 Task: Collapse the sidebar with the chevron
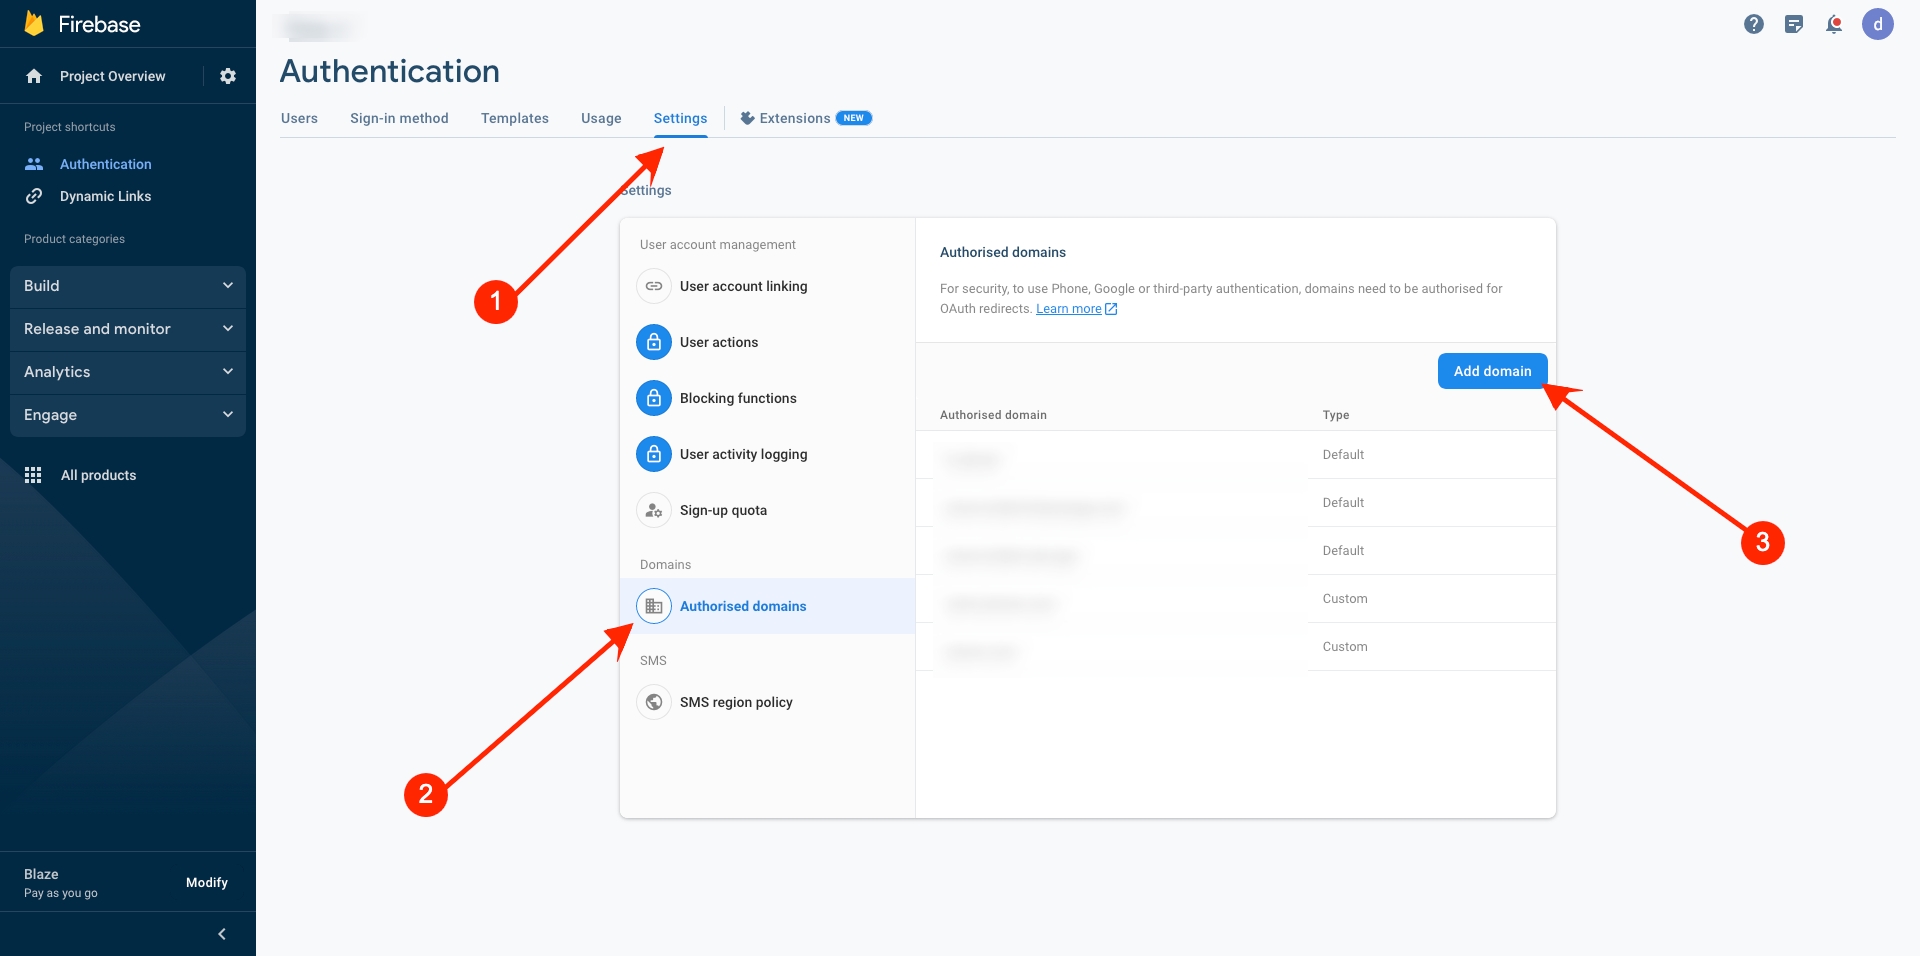[x=221, y=933]
